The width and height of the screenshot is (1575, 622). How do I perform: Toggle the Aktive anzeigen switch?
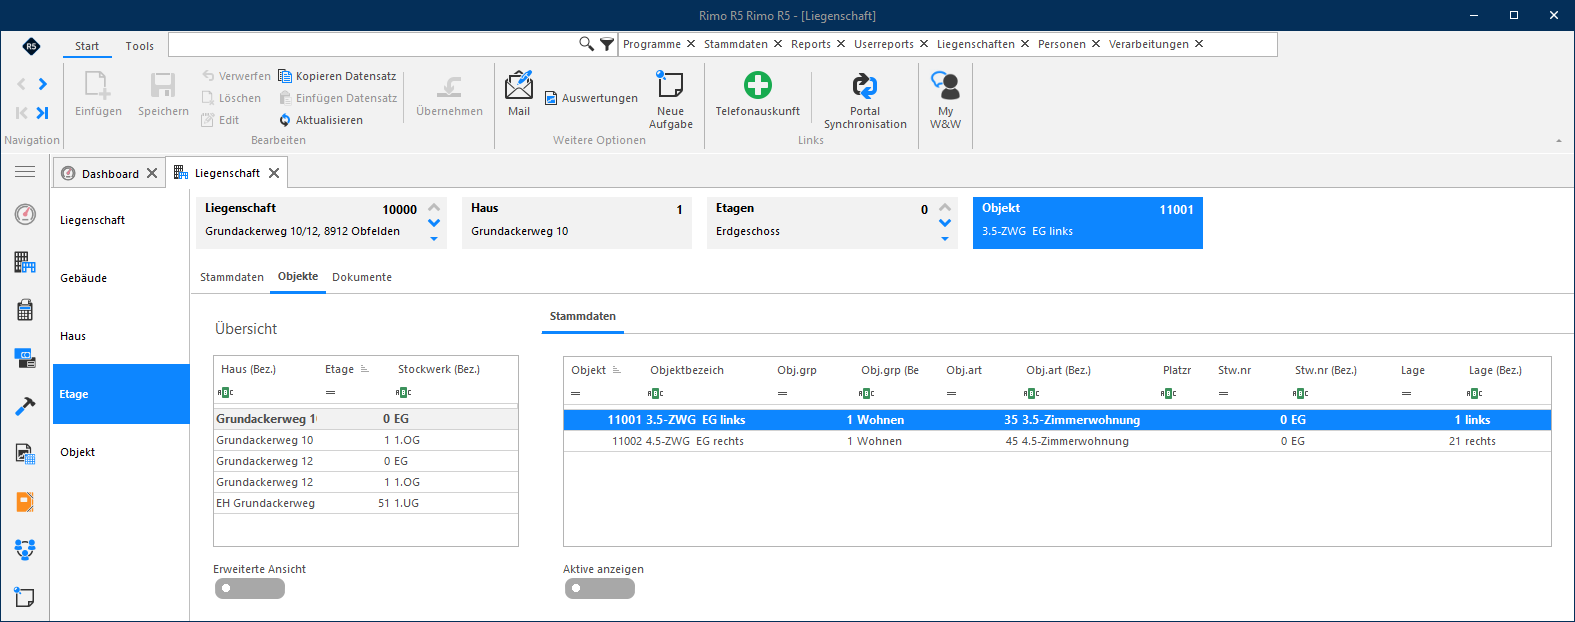(x=600, y=588)
